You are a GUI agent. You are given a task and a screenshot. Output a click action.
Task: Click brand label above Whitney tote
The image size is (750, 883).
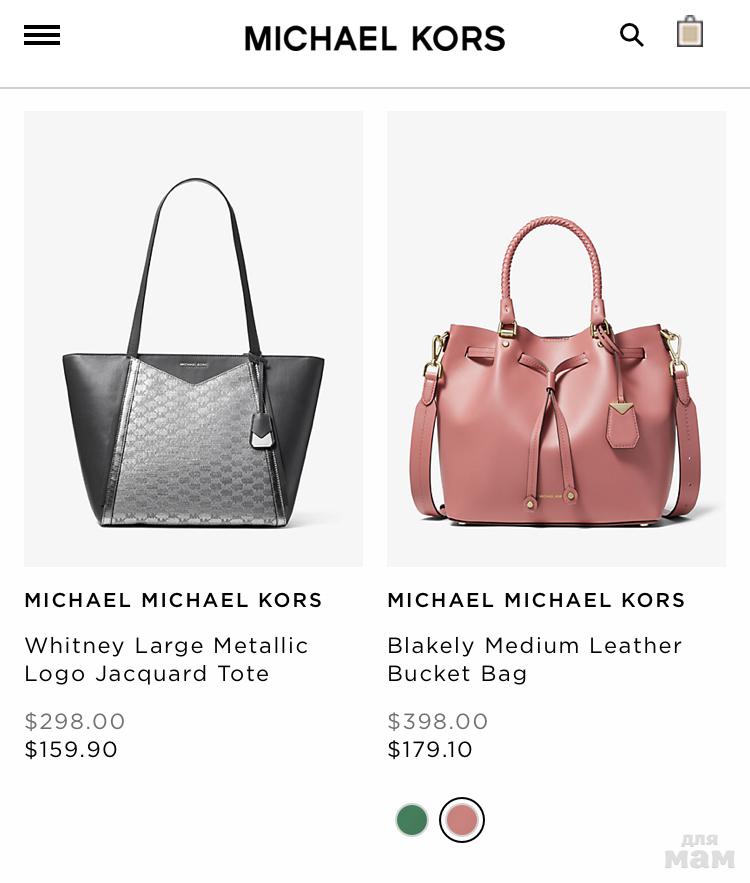point(173,600)
